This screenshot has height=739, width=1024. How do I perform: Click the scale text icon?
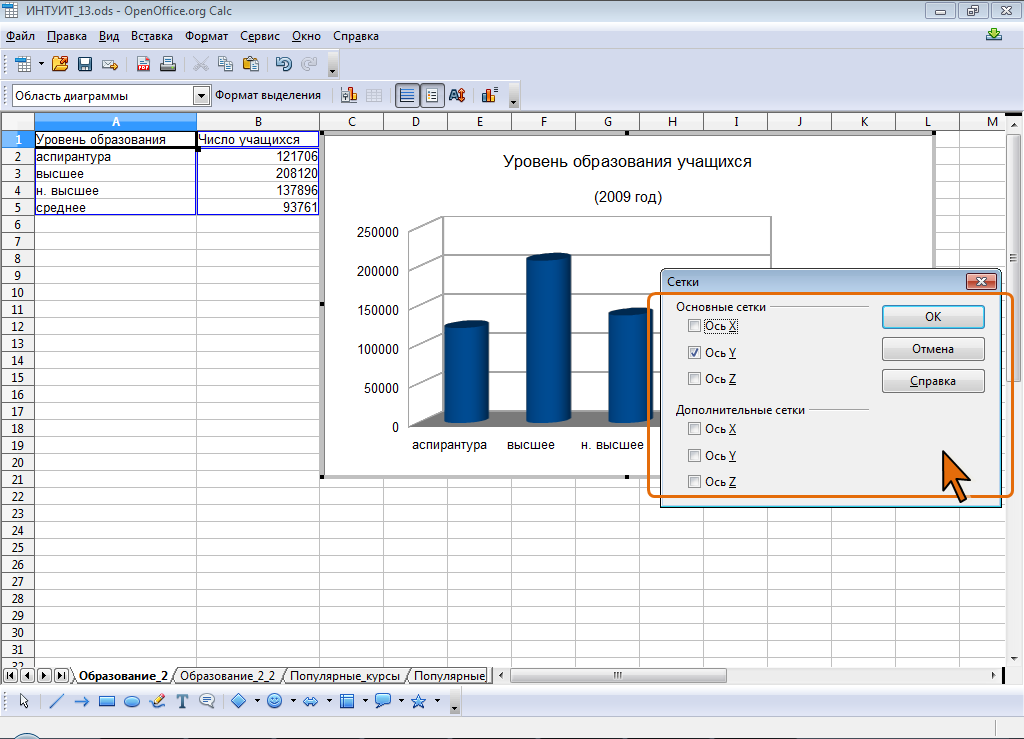(x=457, y=95)
